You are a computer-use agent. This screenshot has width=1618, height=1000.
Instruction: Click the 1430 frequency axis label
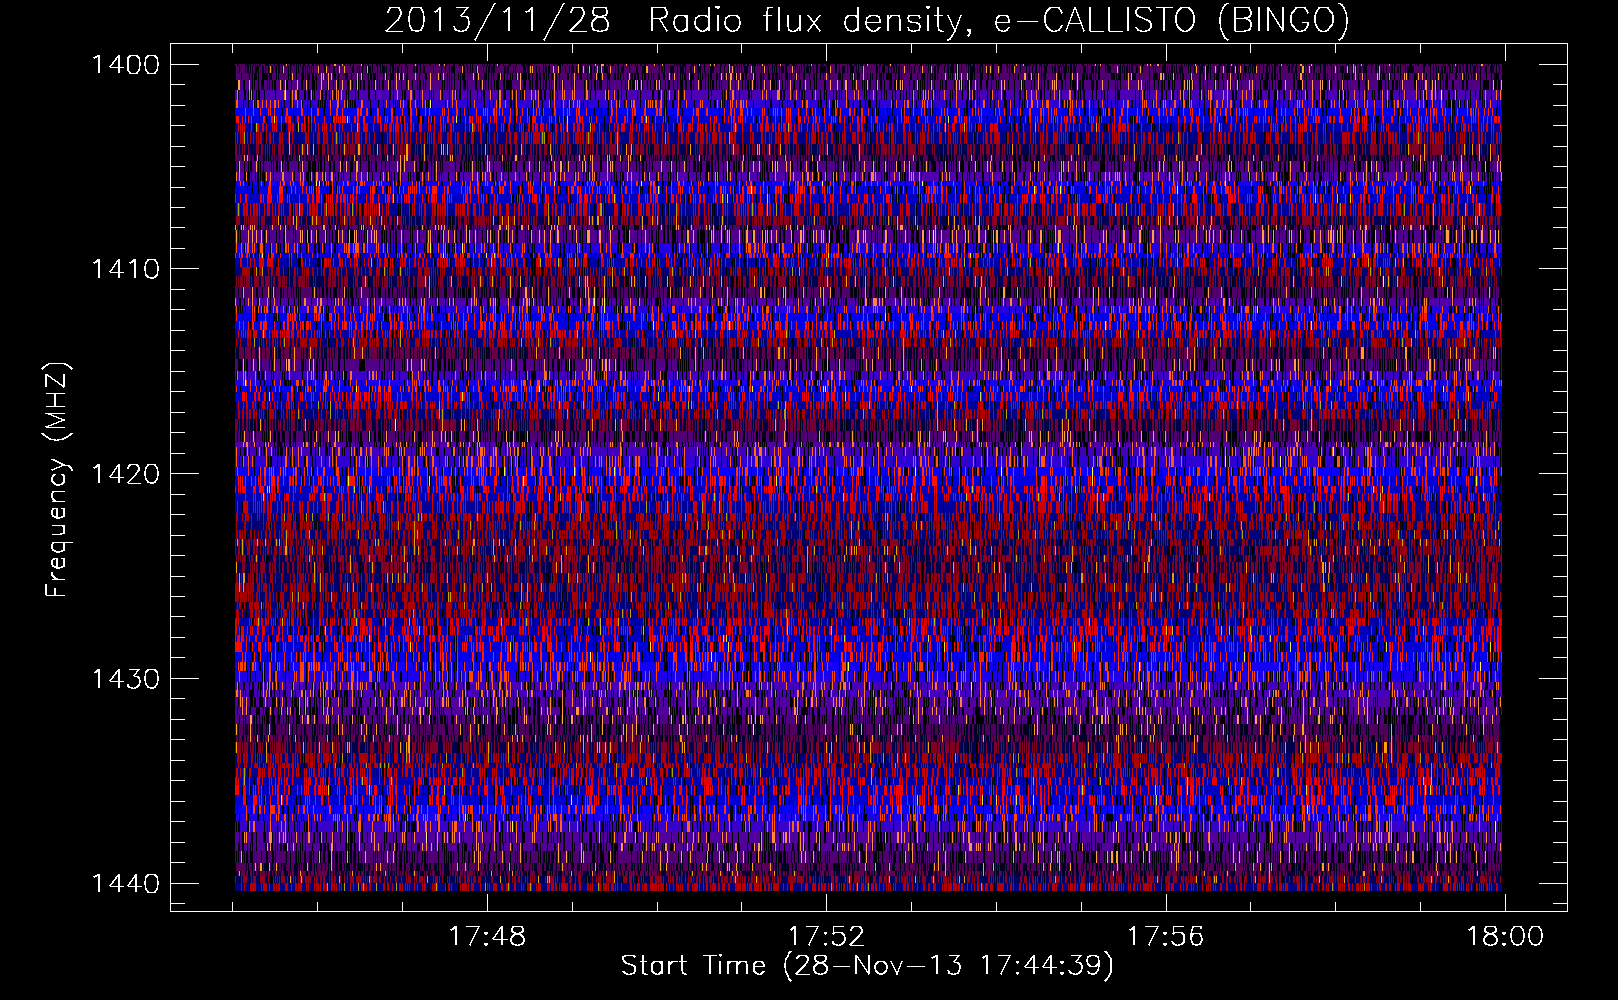(x=126, y=679)
